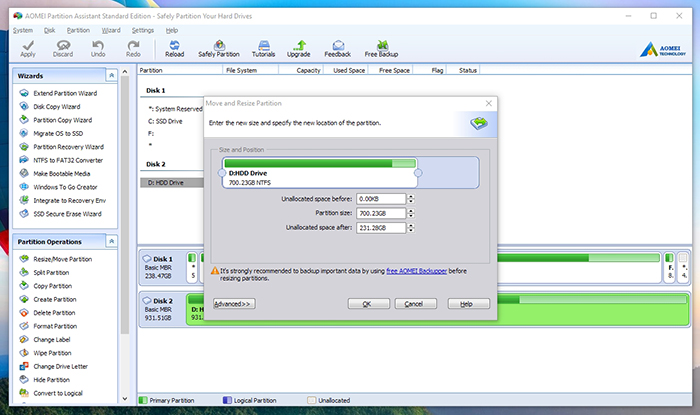Click the Apply checkmark toolbar icon
Screen dimensions: 700x415
pos(28,49)
